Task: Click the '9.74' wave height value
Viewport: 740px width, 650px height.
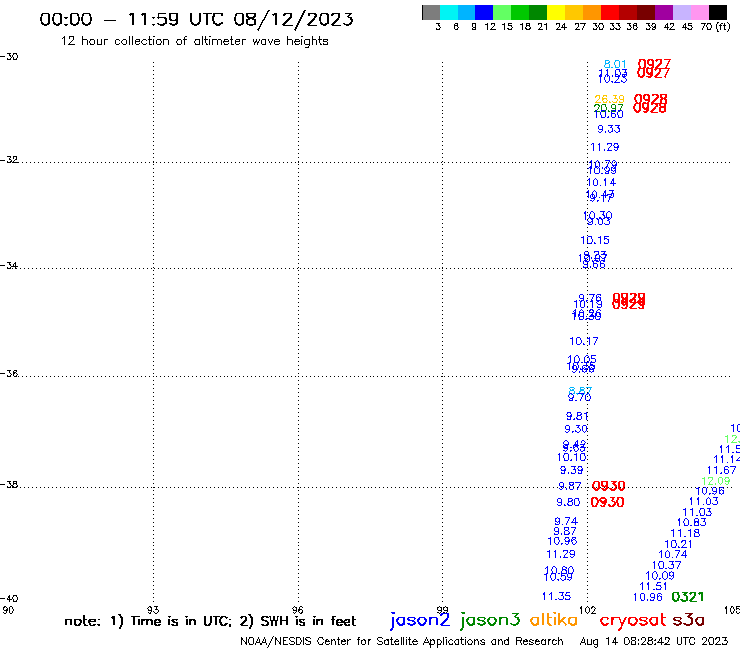Action: click(x=566, y=522)
